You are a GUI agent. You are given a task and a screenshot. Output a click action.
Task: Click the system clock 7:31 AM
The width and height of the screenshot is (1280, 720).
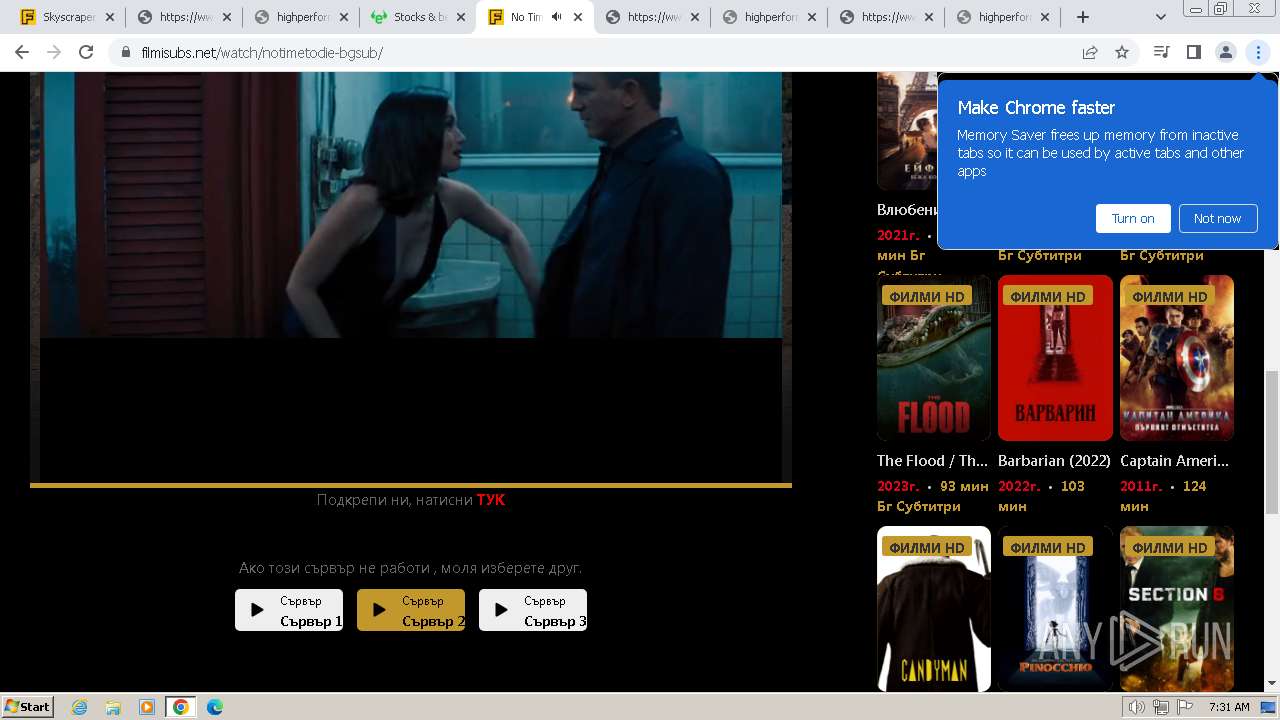[x=1229, y=707]
